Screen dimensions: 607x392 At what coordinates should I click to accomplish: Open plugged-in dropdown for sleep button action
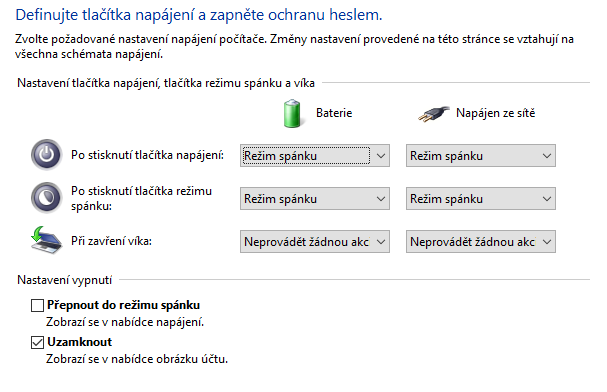(480, 199)
